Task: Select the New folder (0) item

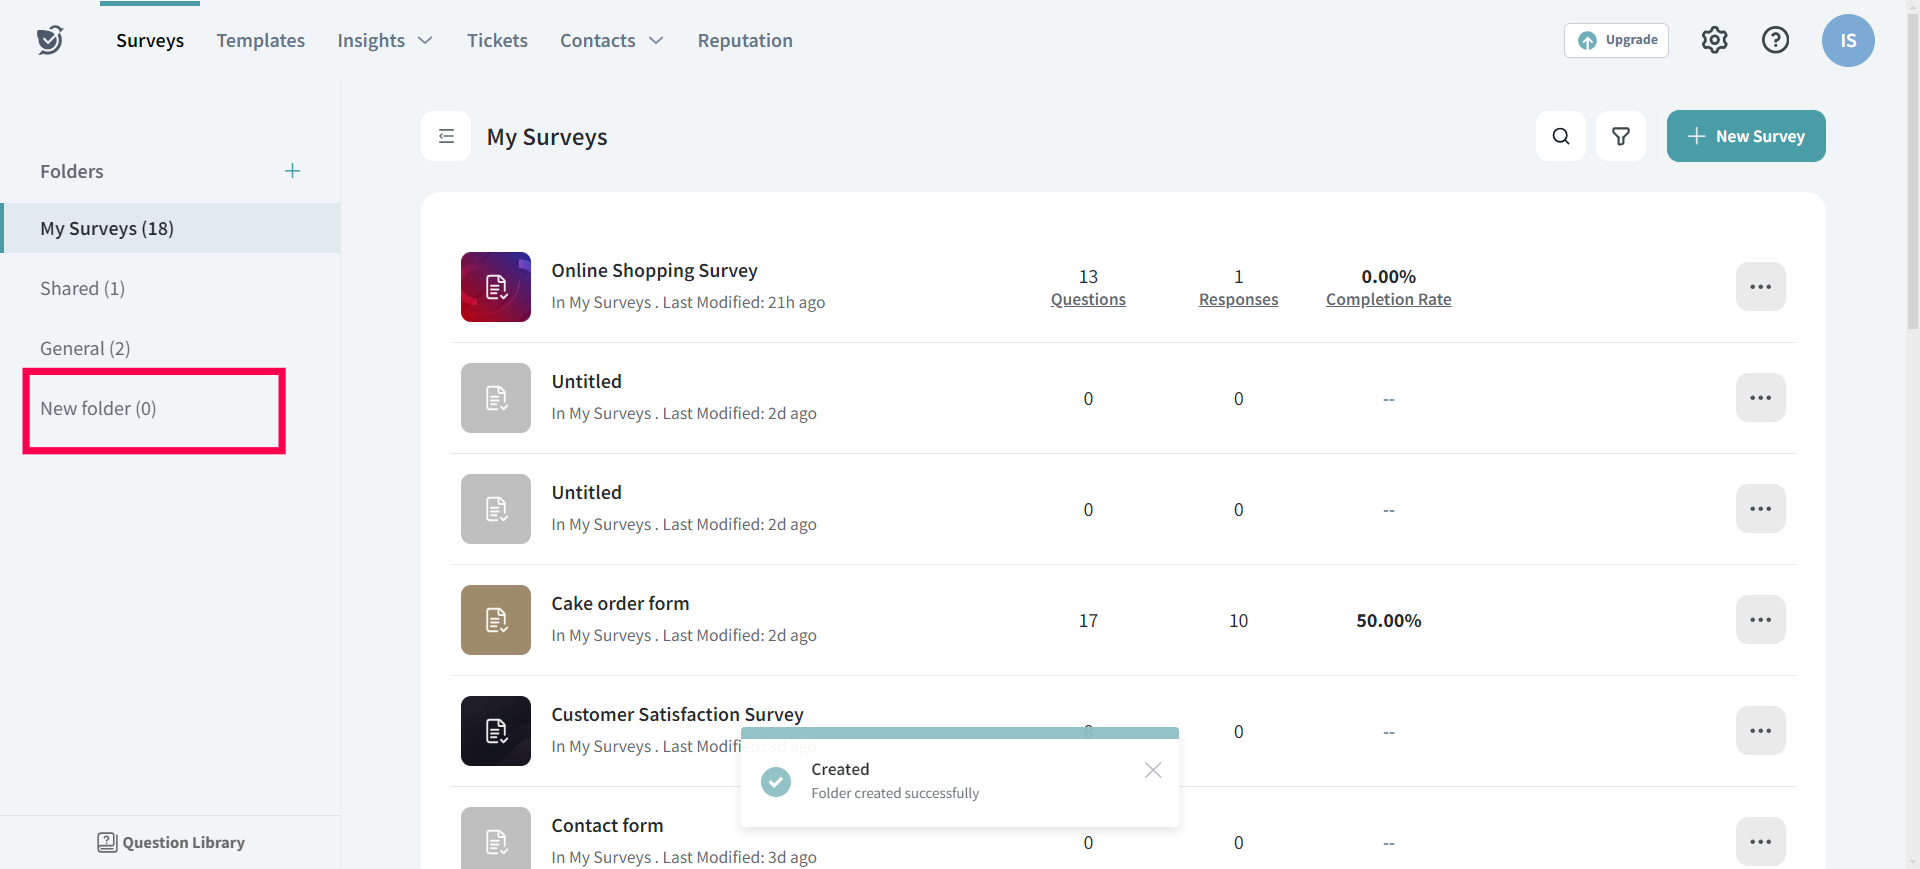Action: click(x=98, y=409)
